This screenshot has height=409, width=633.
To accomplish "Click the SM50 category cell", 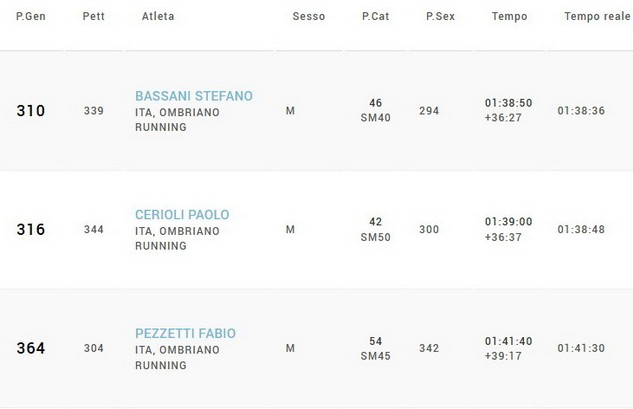I will point(376,237).
